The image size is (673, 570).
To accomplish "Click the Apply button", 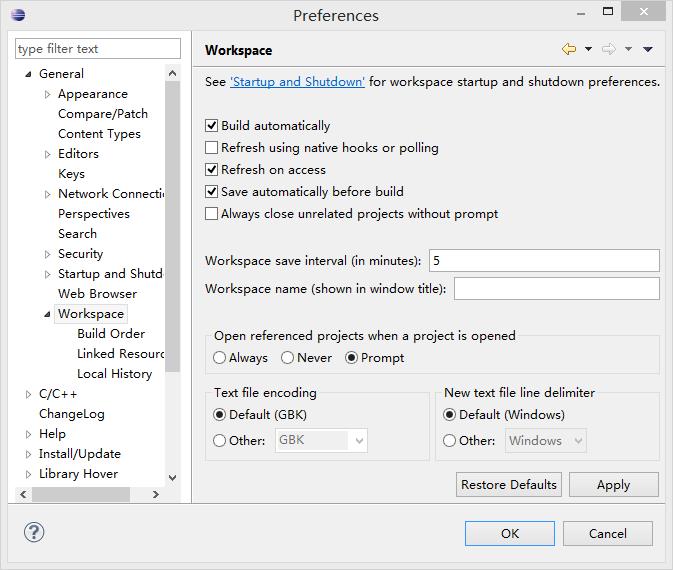I will click(x=614, y=485).
